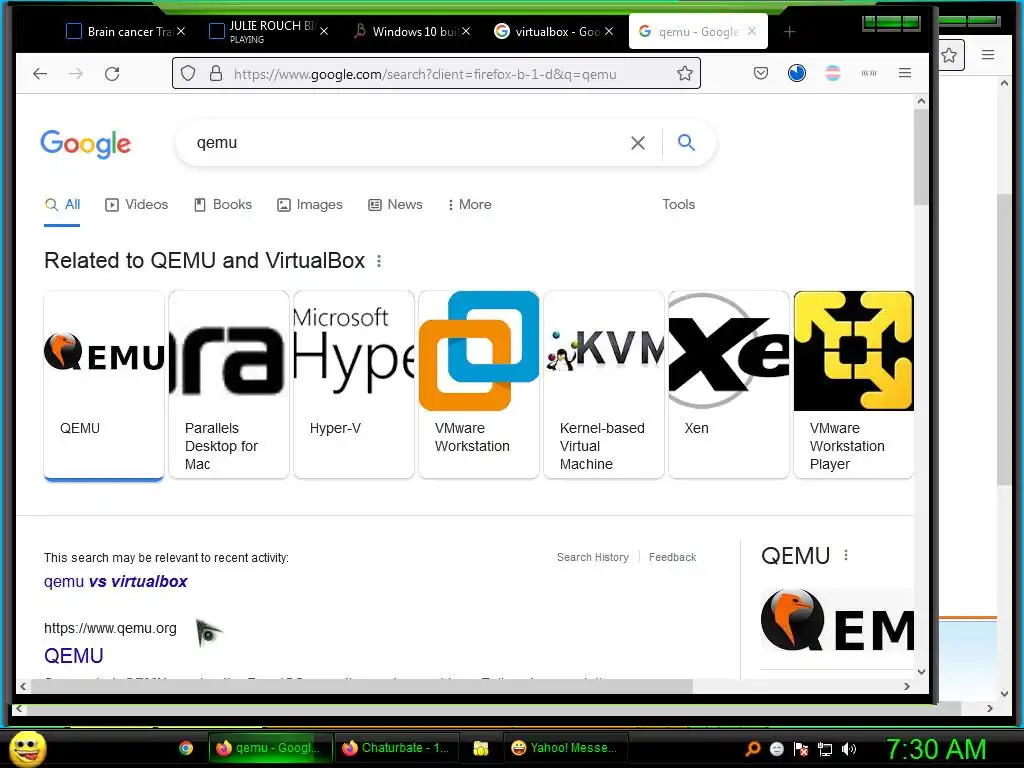Viewport: 1024px width, 768px height.
Task: Click the star bookmark icon in background window
Action: point(950,55)
